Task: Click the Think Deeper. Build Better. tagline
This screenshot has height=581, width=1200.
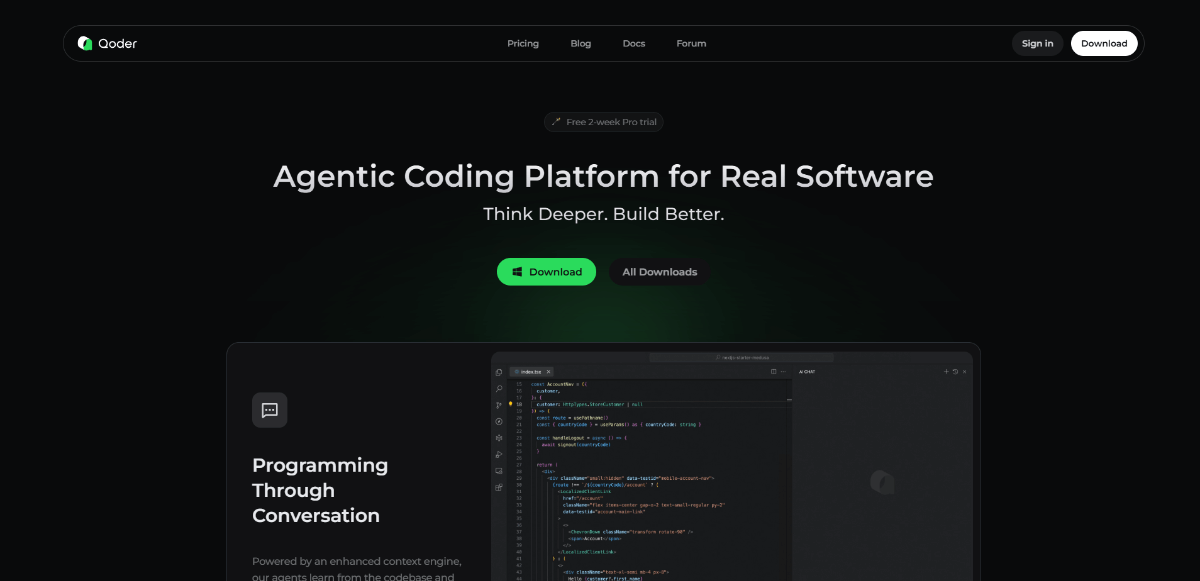Action: pyautogui.click(x=603, y=214)
